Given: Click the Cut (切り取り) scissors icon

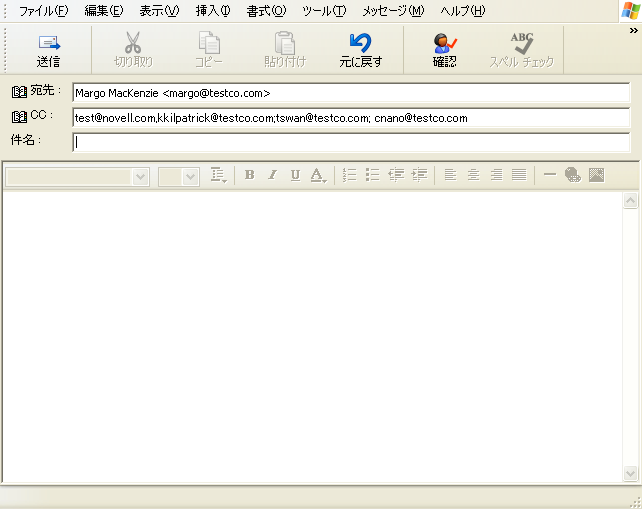Looking at the screenshot, I should coord(133,43).
